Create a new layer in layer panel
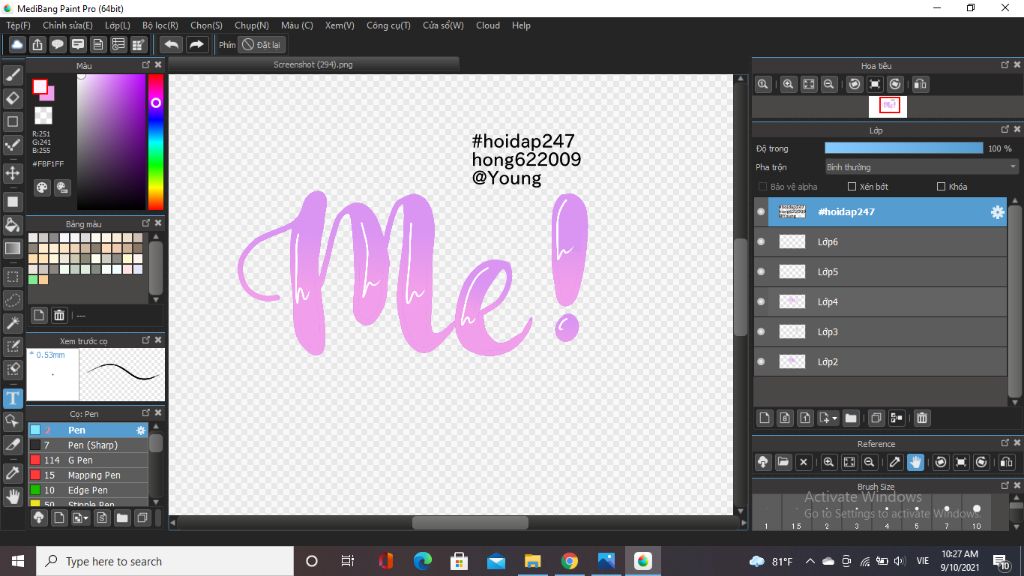Screen dimensions: 1024x576 pos(765,418)
